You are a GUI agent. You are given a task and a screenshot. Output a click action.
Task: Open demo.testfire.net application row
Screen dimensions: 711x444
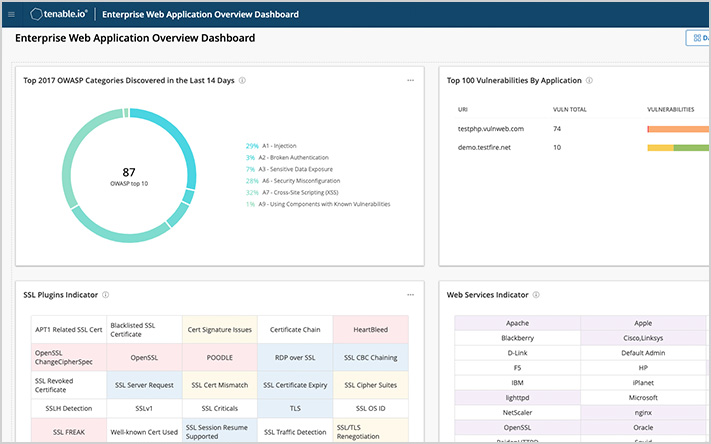click(x=484, y=147)
